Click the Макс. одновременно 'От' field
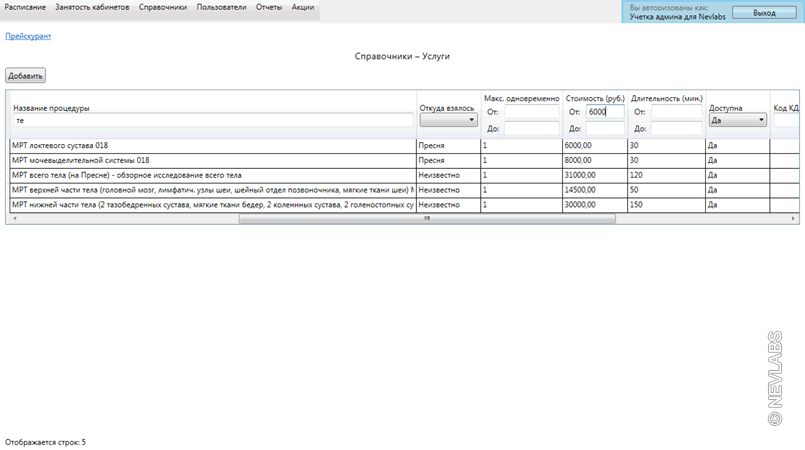Image resolution: width=805 pixels, height=450 pixels. pos(531,112)
